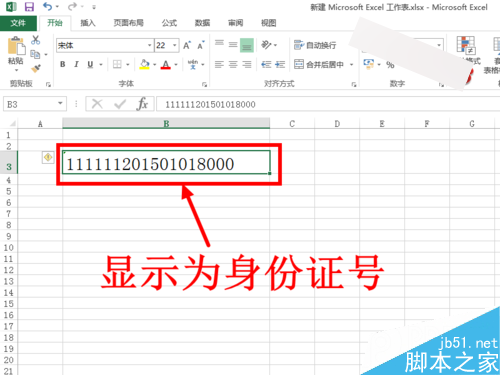Viewport: 500px width, 375px height.
Task: Switch to the 审阅 Review tab
Action: point(235,23)
